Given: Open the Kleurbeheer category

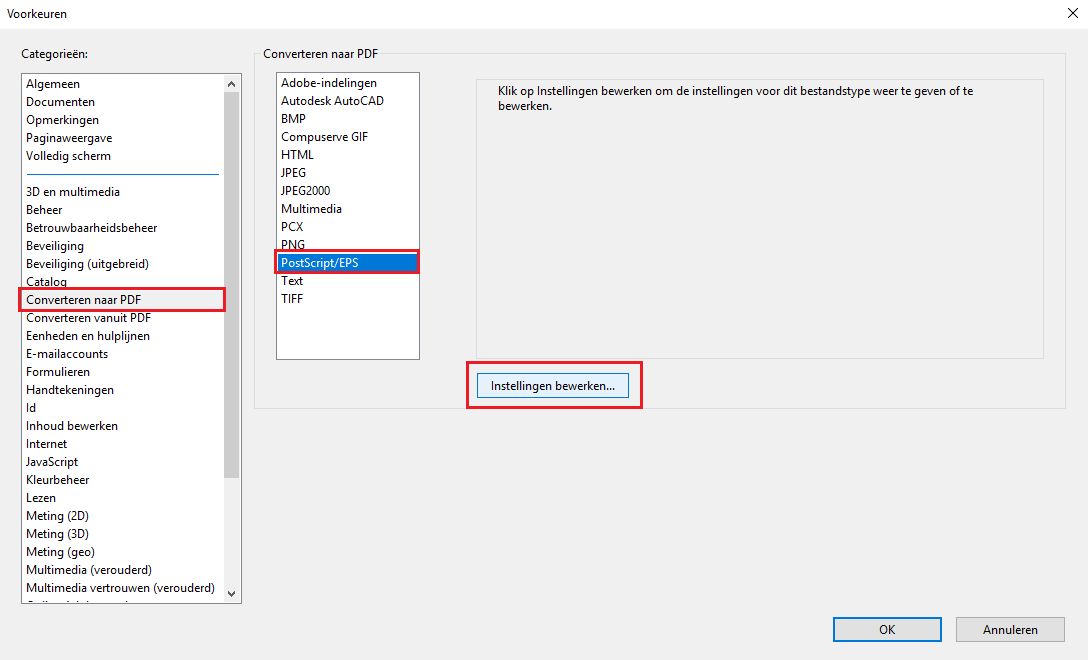Looking at the screenshot, I should (56, 479).
